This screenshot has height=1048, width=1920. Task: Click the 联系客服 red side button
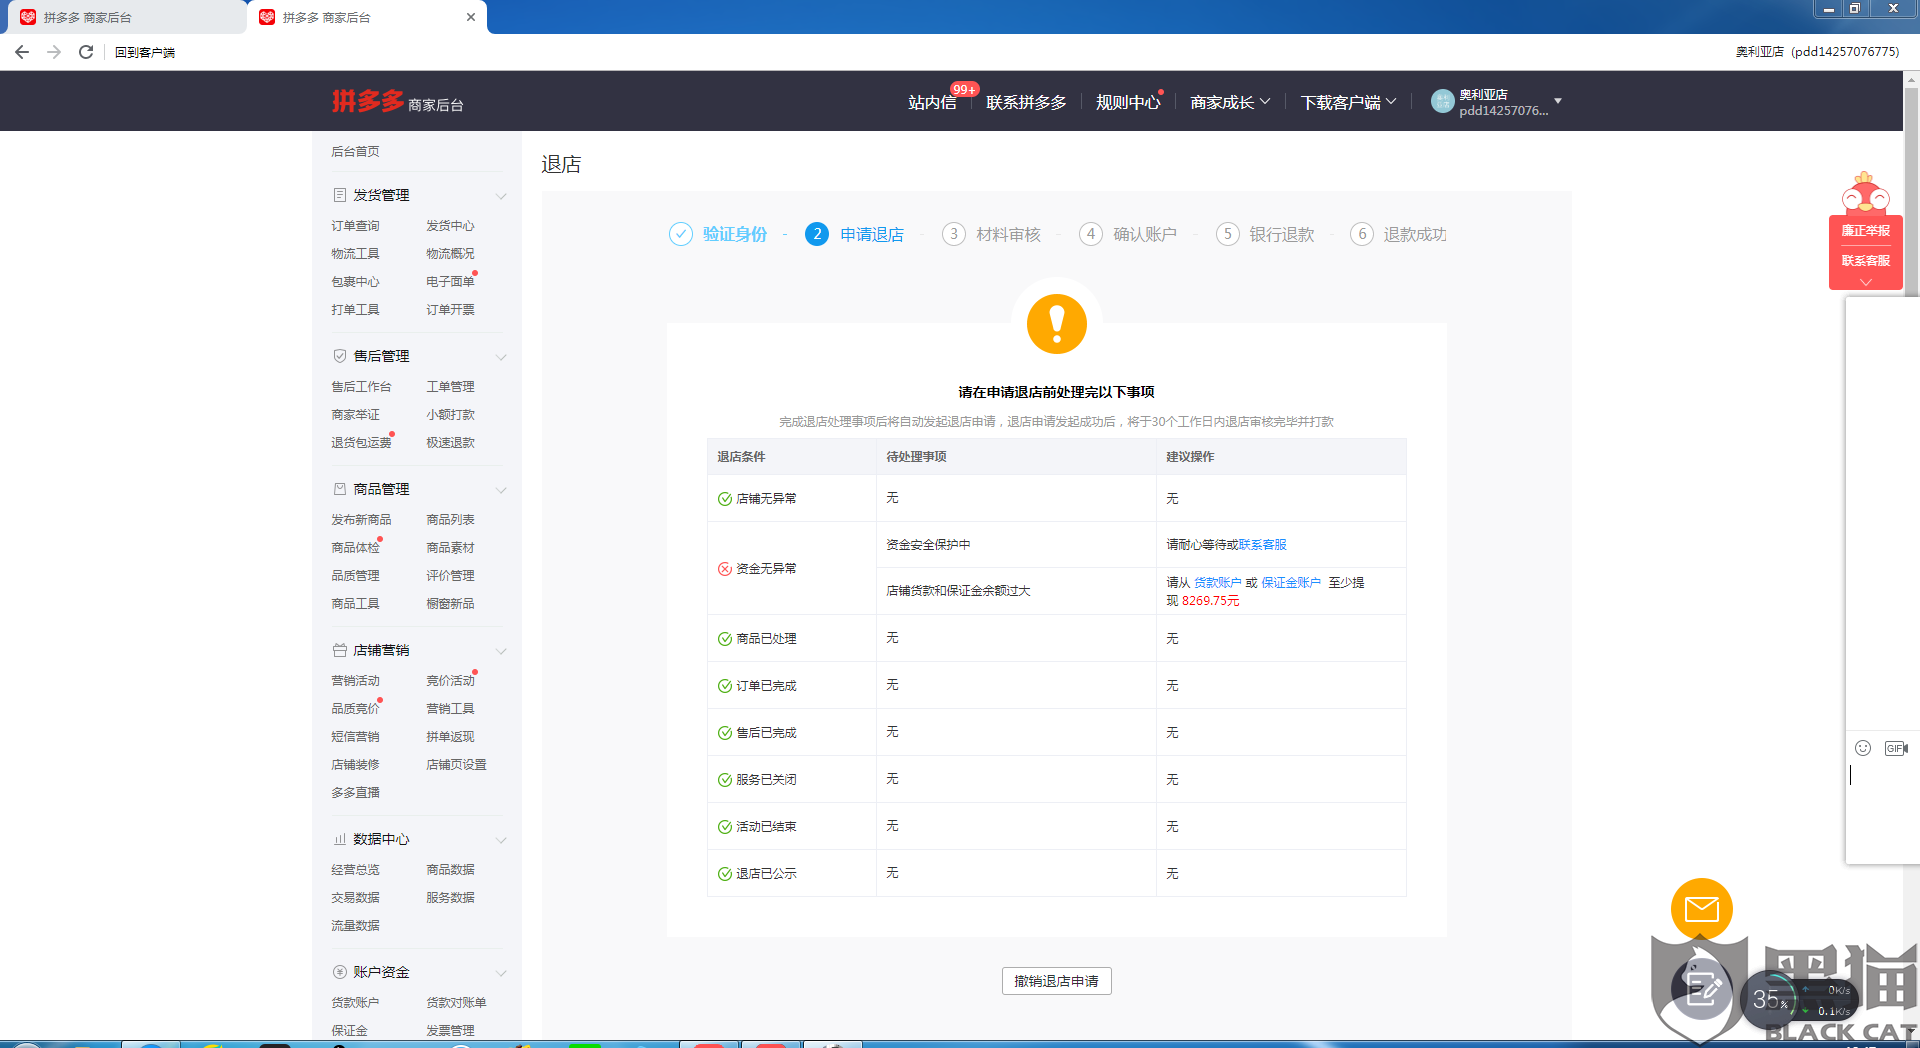click(1866, 261)
